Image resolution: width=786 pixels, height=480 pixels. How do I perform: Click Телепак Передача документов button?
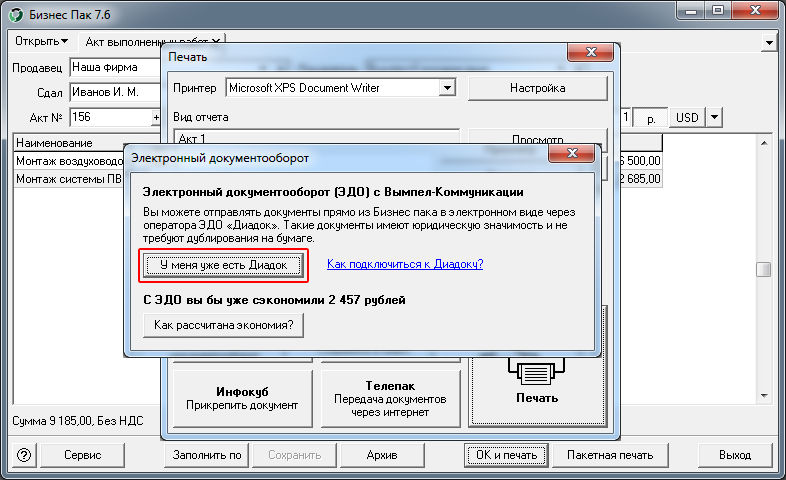click(390, 398)
